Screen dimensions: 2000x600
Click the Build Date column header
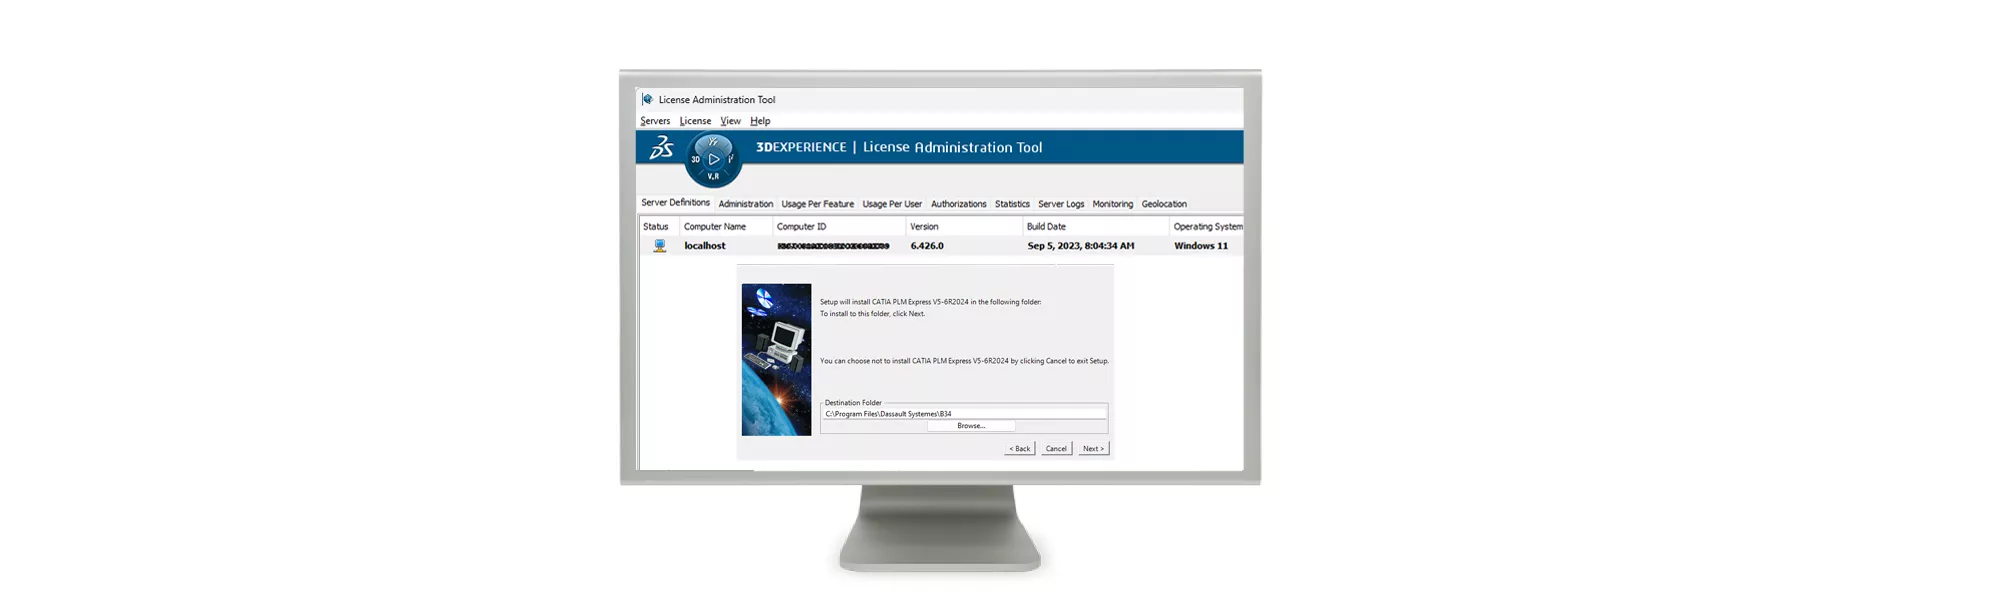click(x=1096, y=227)
